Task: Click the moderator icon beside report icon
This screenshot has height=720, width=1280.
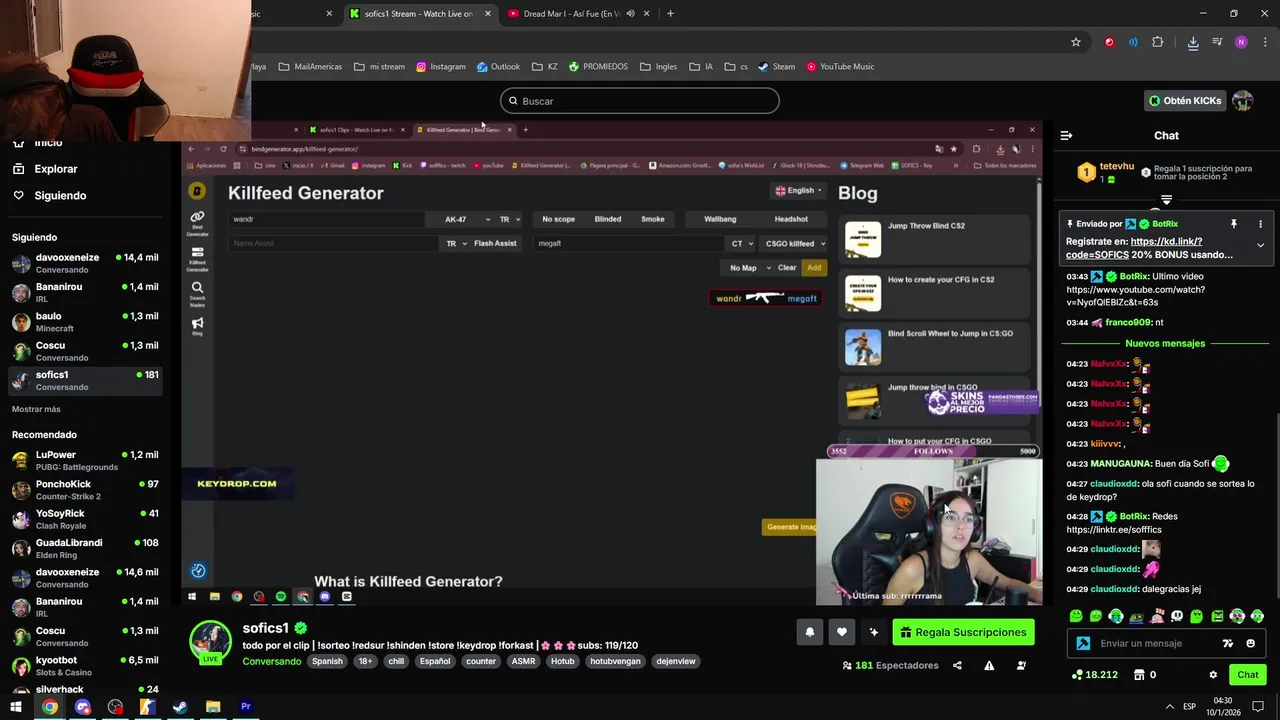Action: click(x=1021, y=665)
